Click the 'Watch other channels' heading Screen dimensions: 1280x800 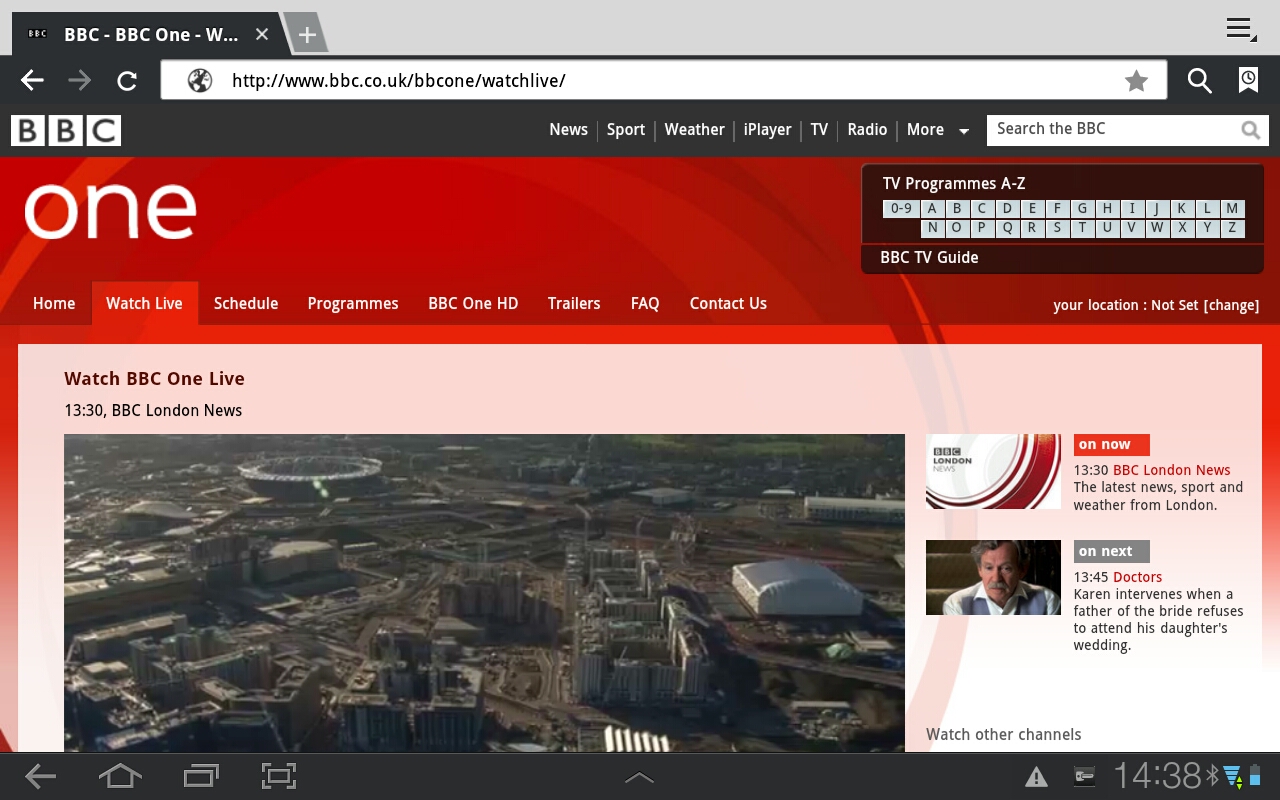pyautogui.click(x=1003, y=735)
